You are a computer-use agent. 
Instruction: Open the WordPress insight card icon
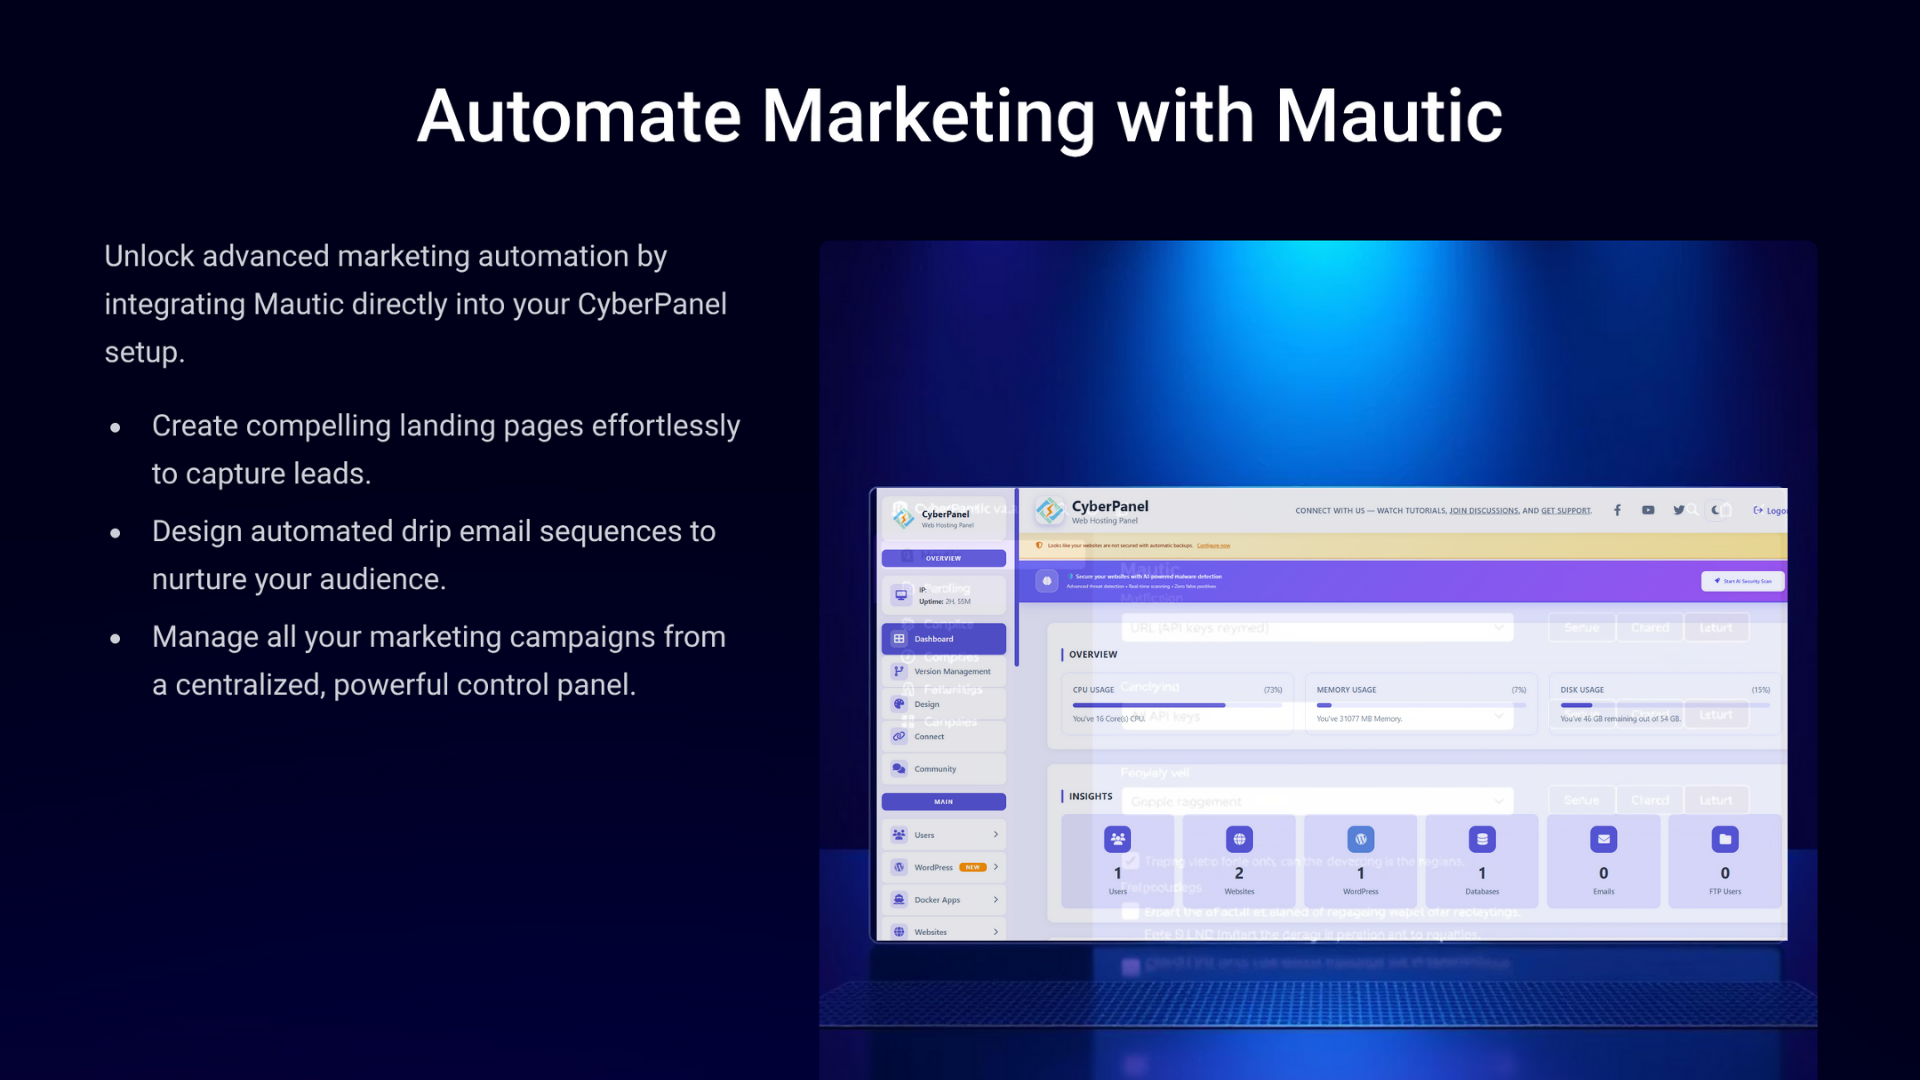(1361, 839)
